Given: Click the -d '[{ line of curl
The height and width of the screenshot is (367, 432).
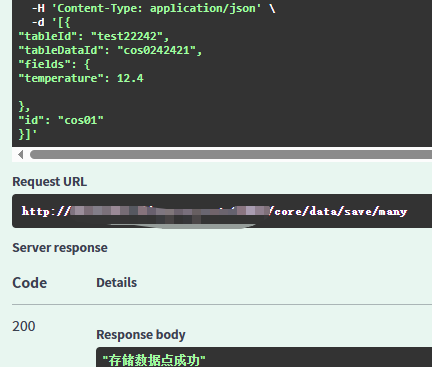Looking at the screenshot, I should (51, 22).
